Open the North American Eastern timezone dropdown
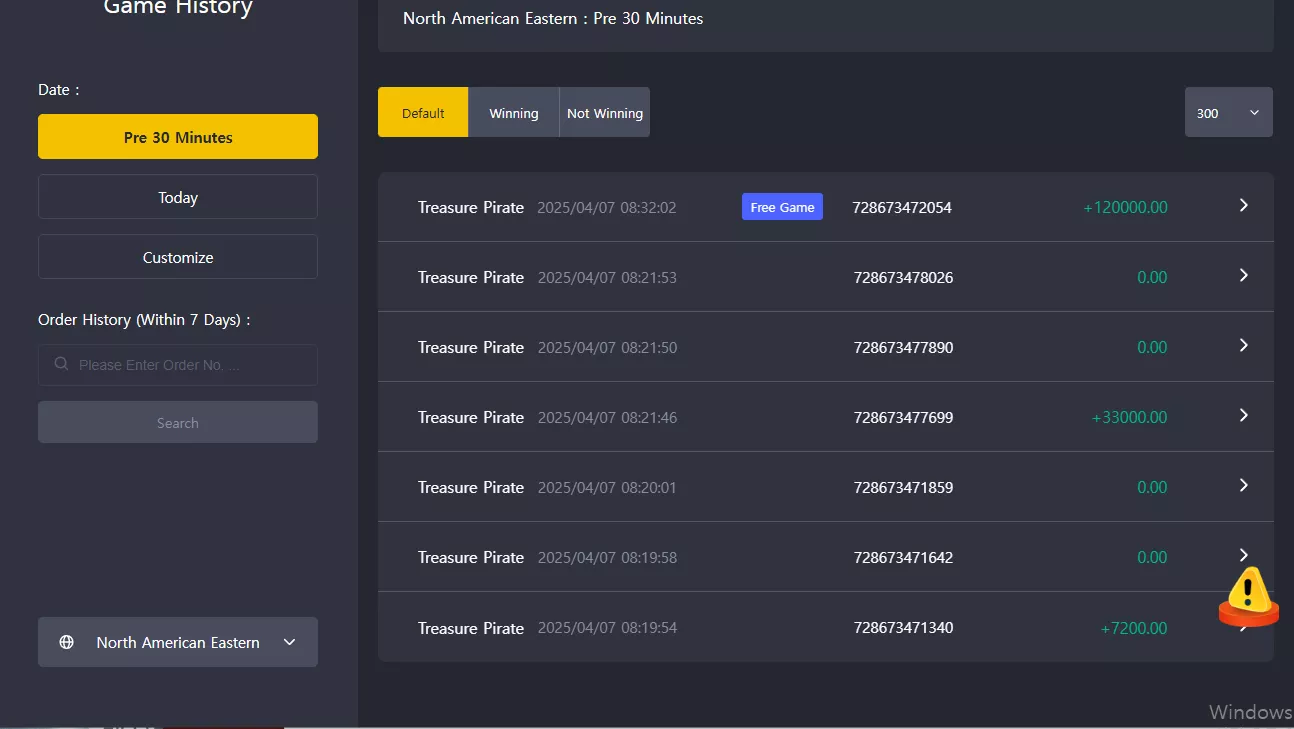 point(178,642)
